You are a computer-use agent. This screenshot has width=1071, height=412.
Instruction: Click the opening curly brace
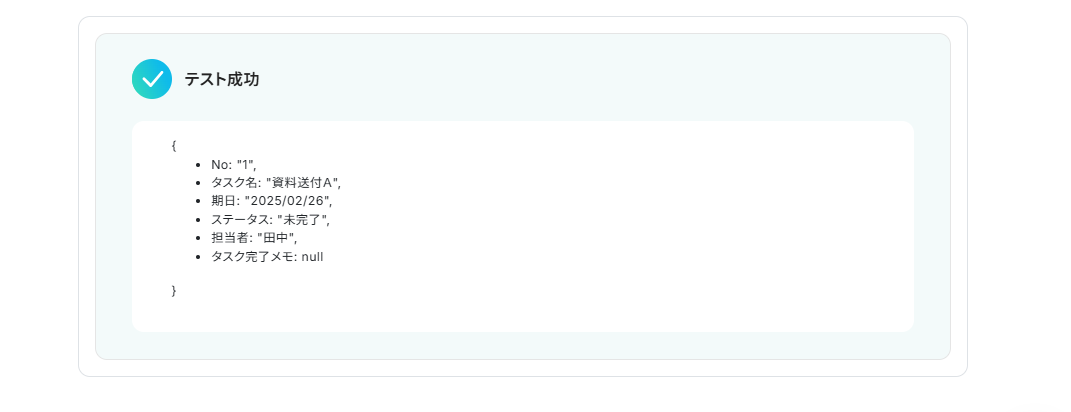click(x=174, y=146)
